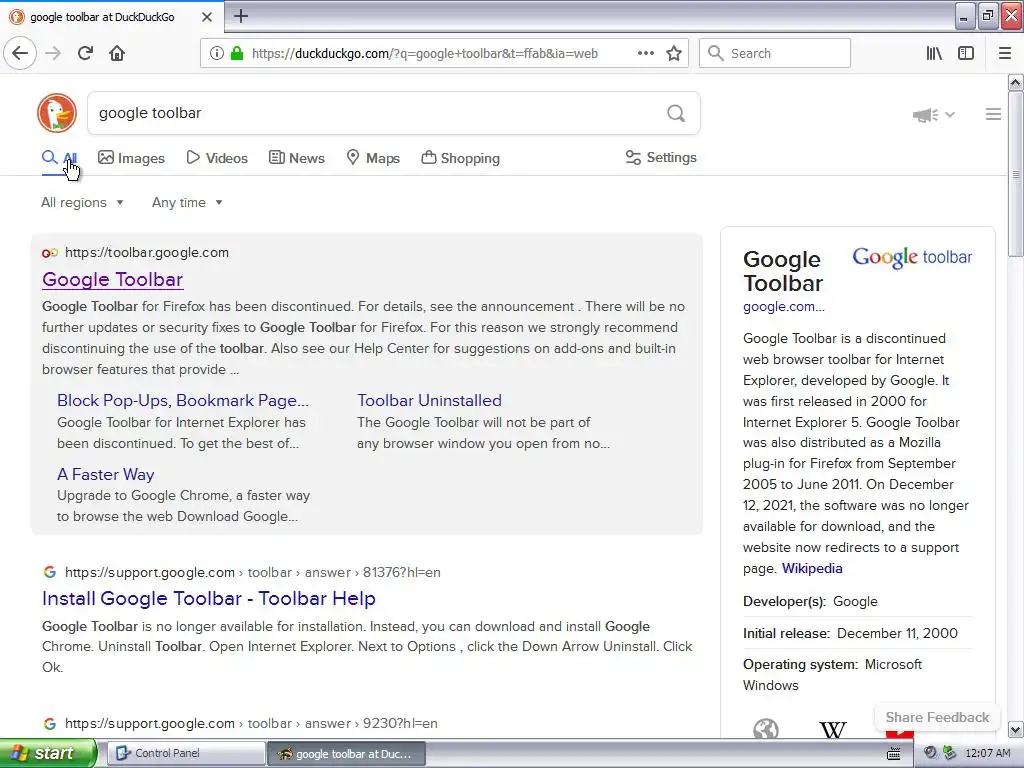Switch to the Images tab

(131, 158)
